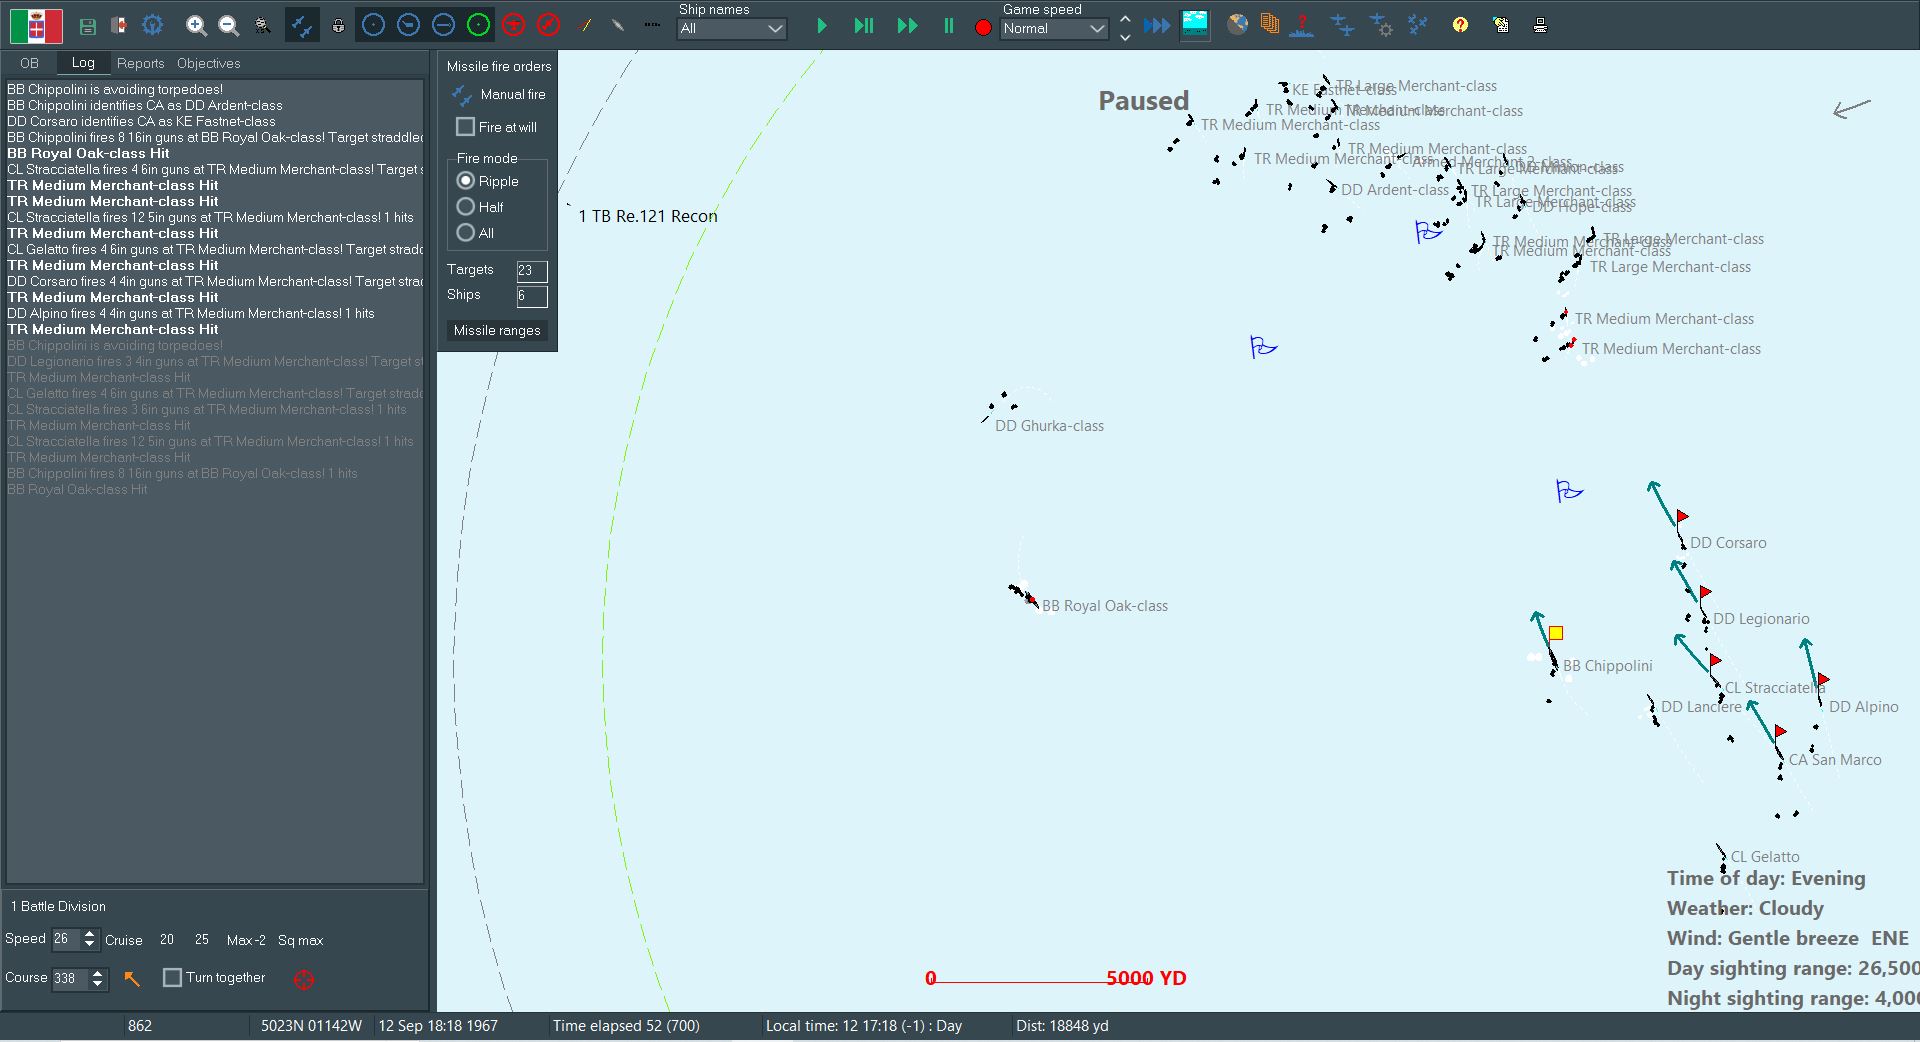Click the ship with red question mark icon
Screen dimensions: 1920x1042
[x=1302, y=25]
